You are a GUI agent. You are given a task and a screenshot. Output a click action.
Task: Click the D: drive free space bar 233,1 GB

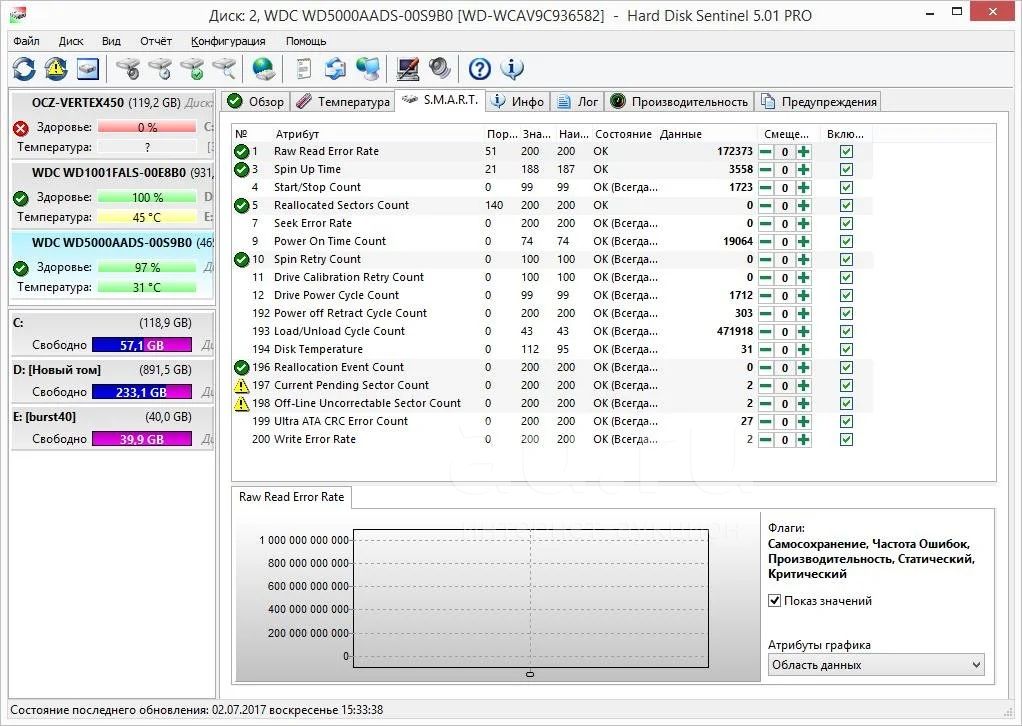[142, 392]
